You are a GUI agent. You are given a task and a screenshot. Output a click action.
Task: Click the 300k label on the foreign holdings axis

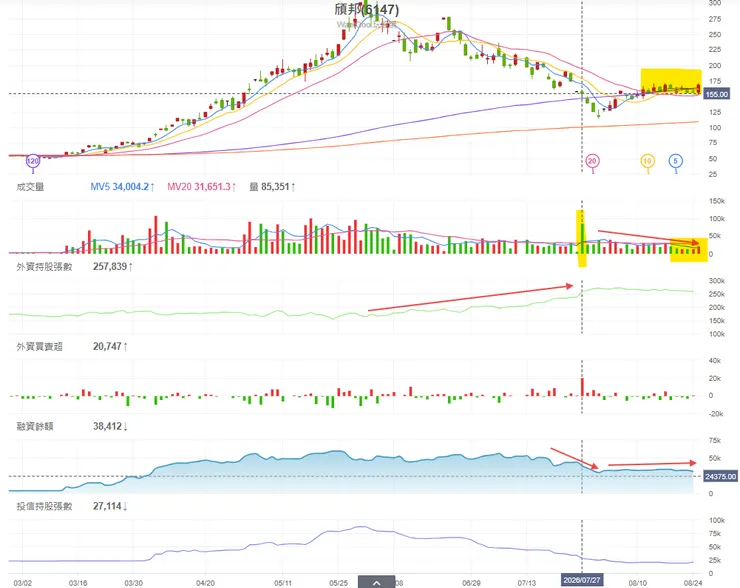(x=717, y=281)
